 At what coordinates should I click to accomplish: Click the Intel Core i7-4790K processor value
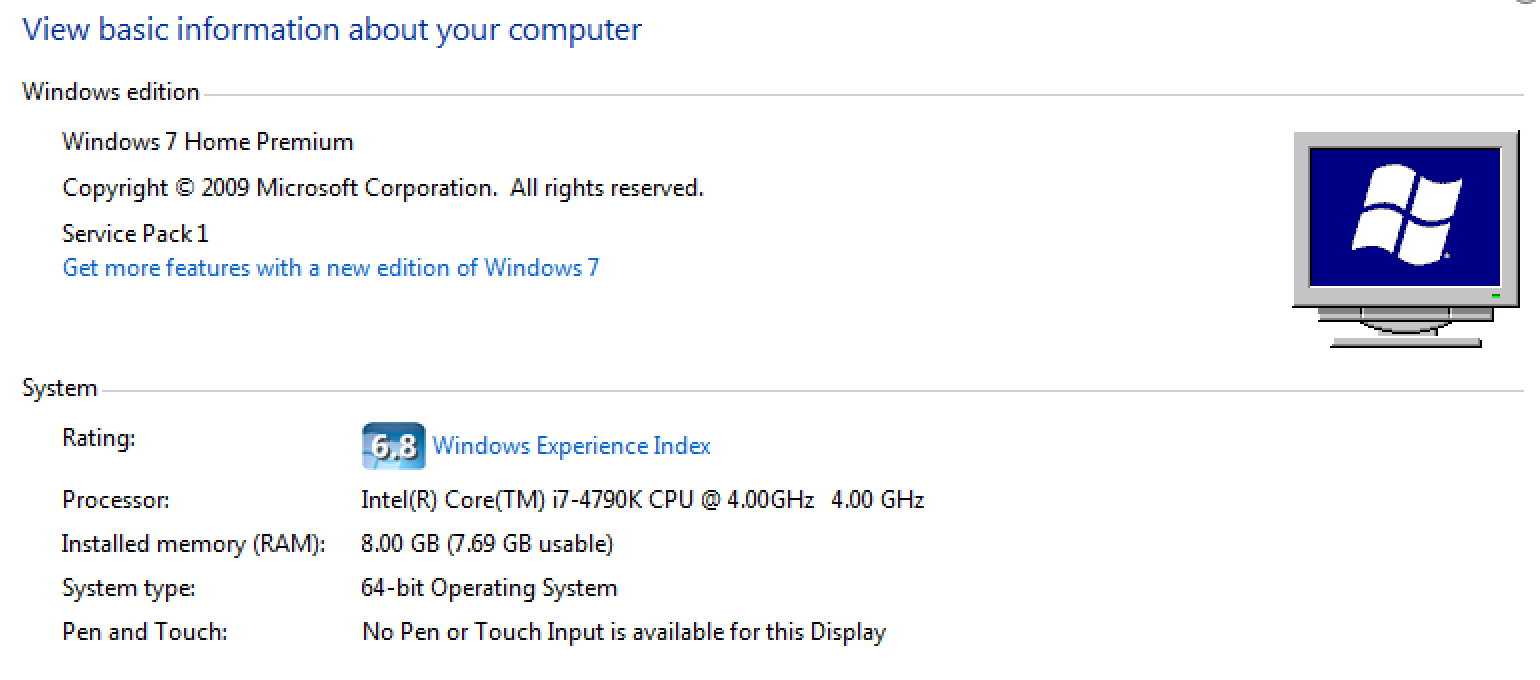[x=641, y=499]
